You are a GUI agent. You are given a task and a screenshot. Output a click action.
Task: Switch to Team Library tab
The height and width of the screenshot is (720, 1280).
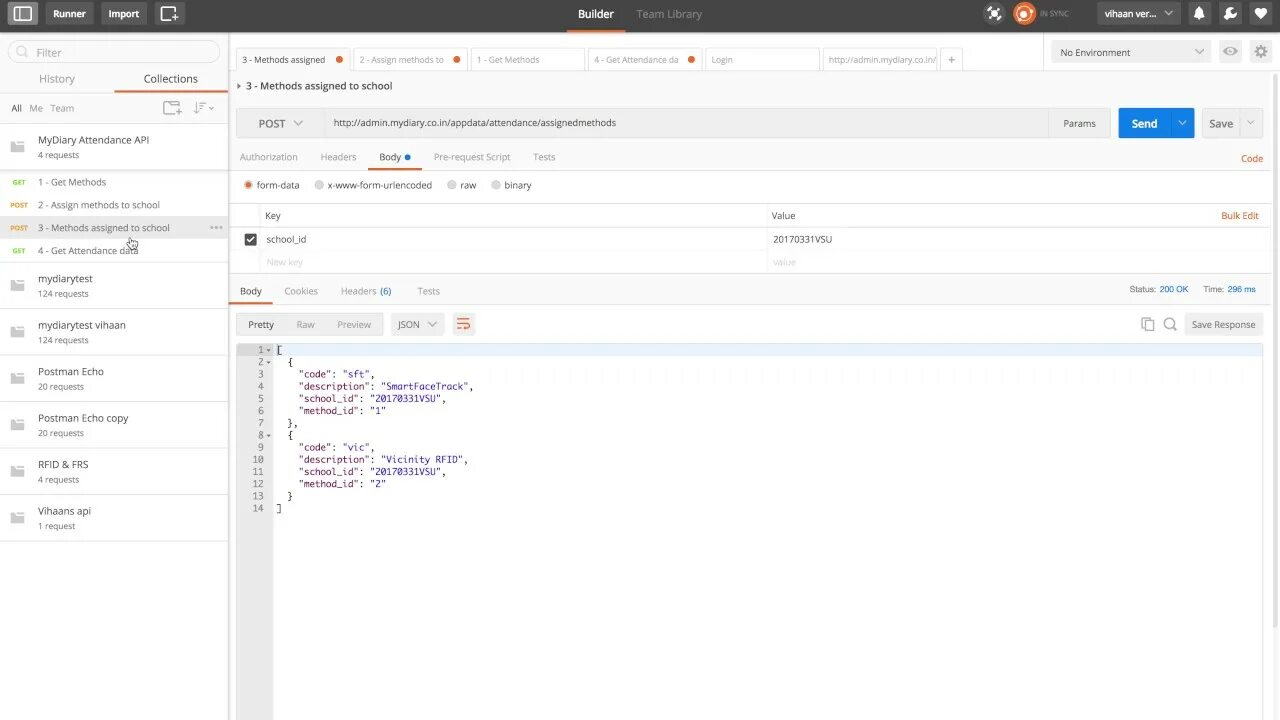pyautogui.click(x=669, y=14)
